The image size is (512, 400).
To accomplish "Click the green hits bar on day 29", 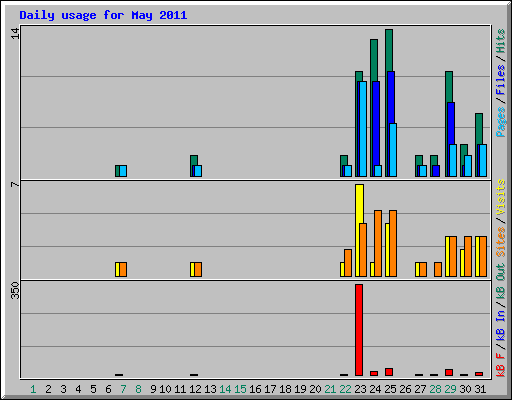I will pyautogui.click(x=449, y=87).
